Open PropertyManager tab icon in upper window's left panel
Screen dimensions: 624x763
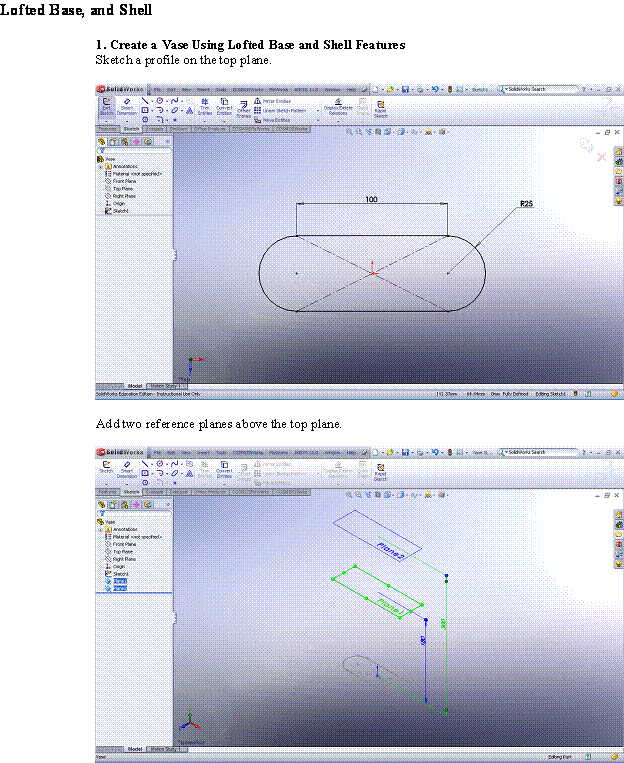point(113,142)
